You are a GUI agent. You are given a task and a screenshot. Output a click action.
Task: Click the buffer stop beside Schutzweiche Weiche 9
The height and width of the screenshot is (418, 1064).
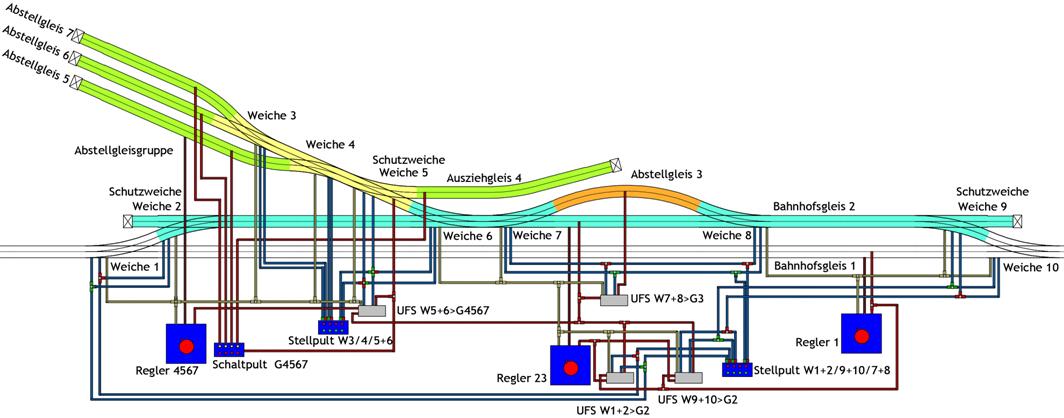1017,221
